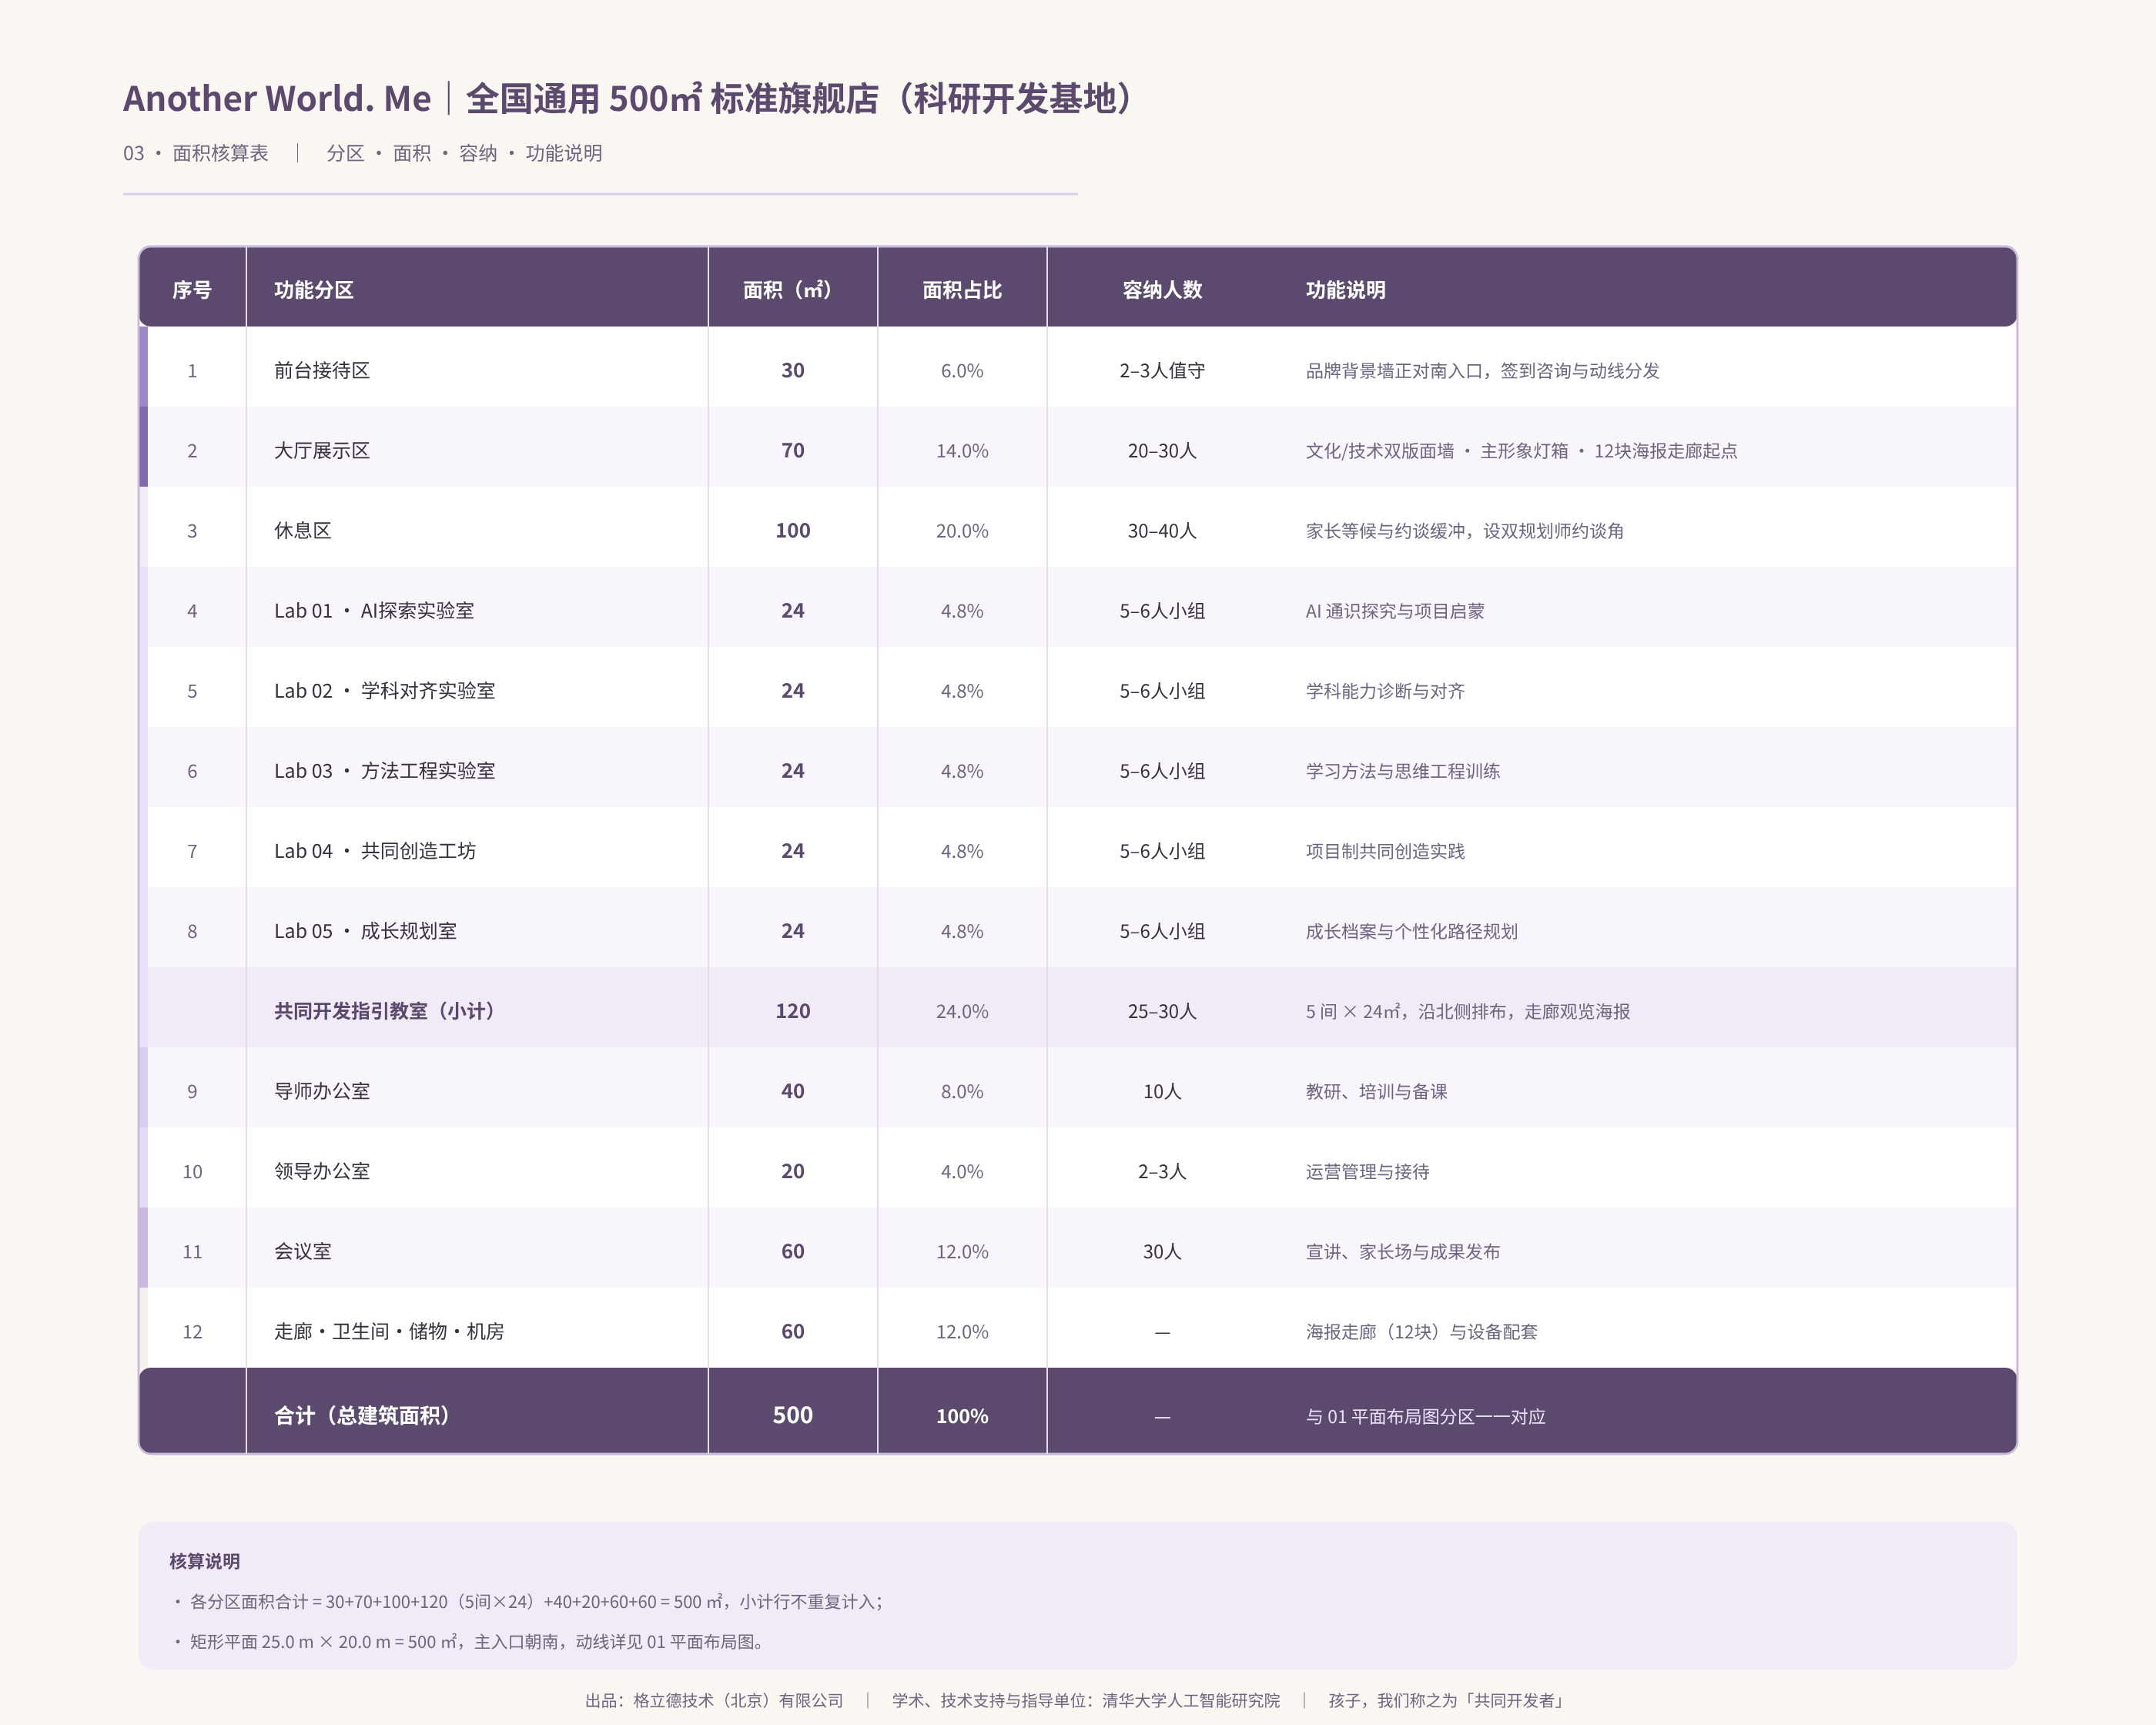Click the 序号 column header

point(192,290)
